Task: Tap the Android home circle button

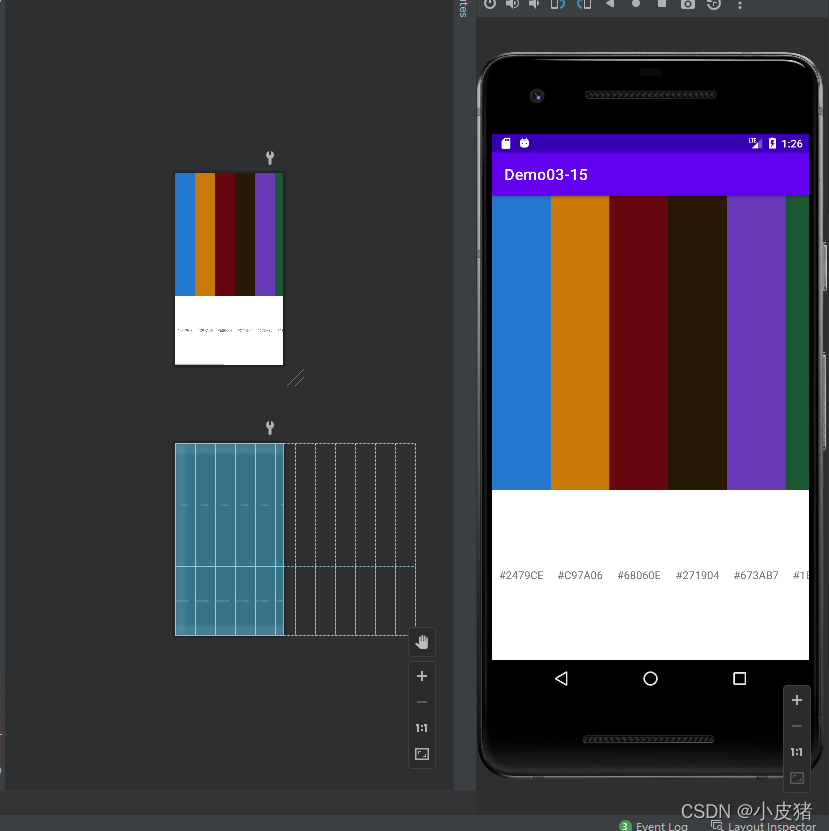Action: pos(650,679)
